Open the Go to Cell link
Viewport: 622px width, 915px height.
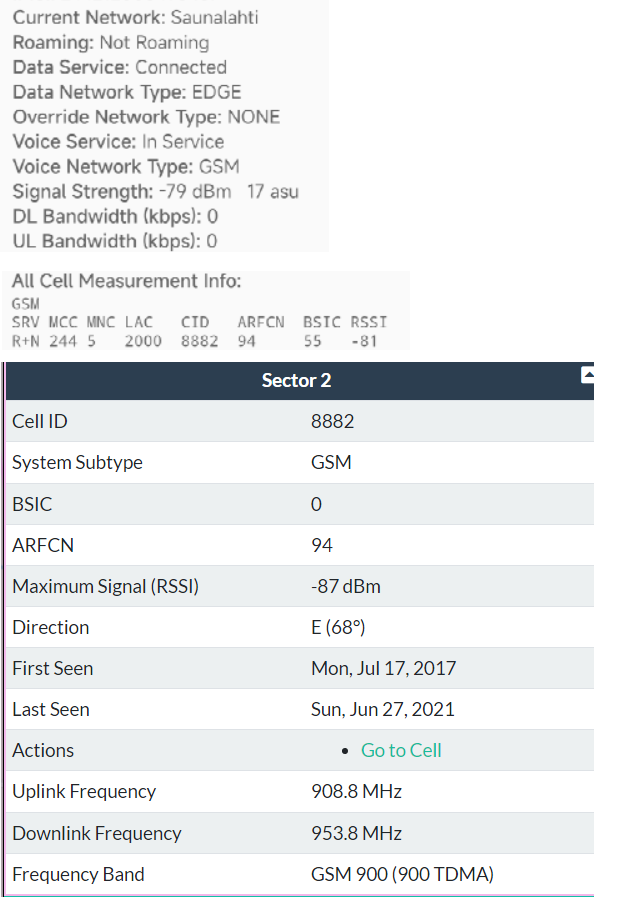click(401, 750)
